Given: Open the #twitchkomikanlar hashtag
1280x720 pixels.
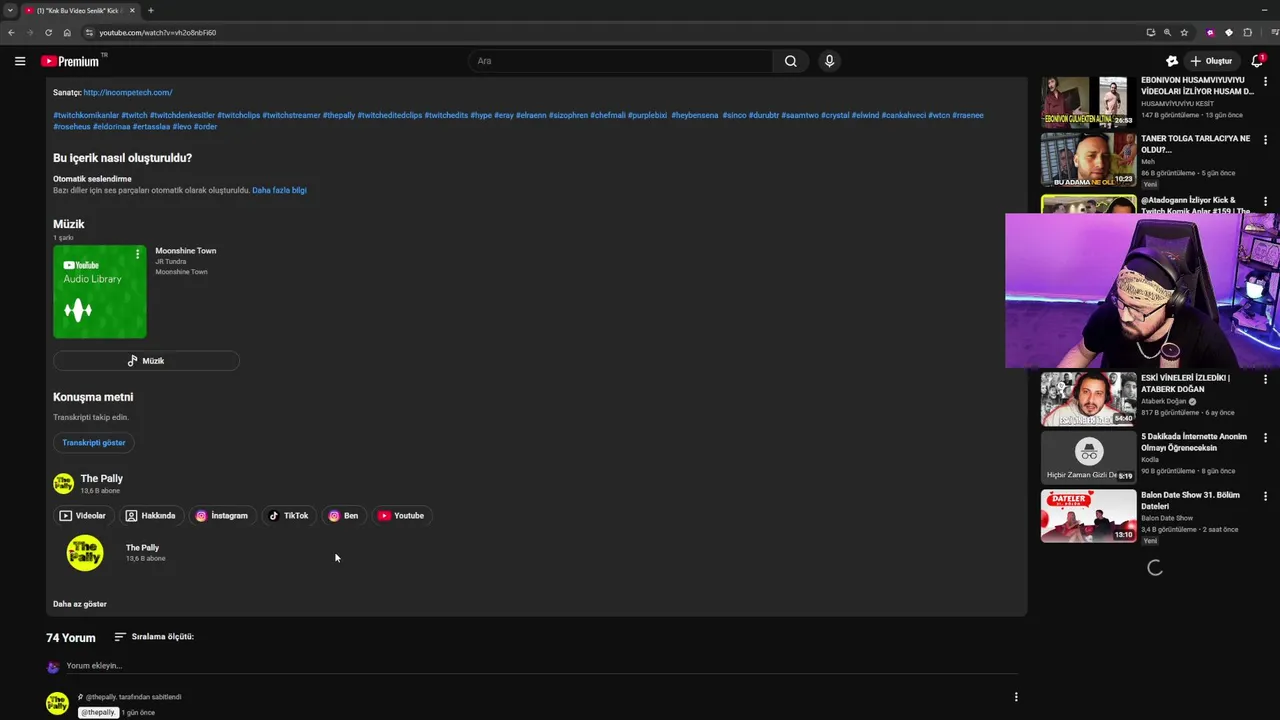Looking at the screenshot, I should coord(86,115).
